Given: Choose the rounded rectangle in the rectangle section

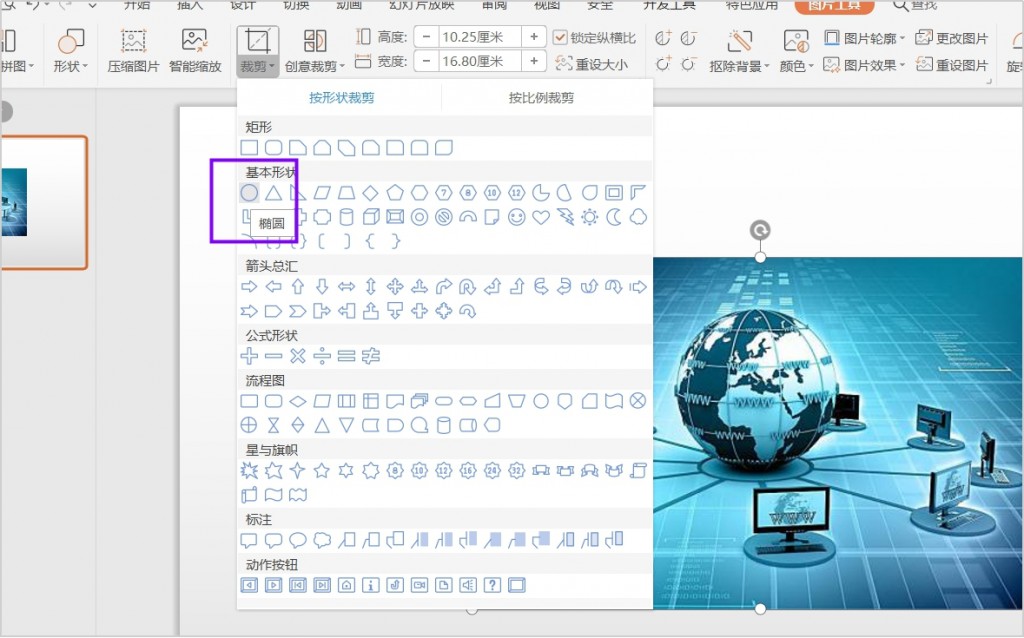Looking at the screenshot, I should (x=274, y=148).
